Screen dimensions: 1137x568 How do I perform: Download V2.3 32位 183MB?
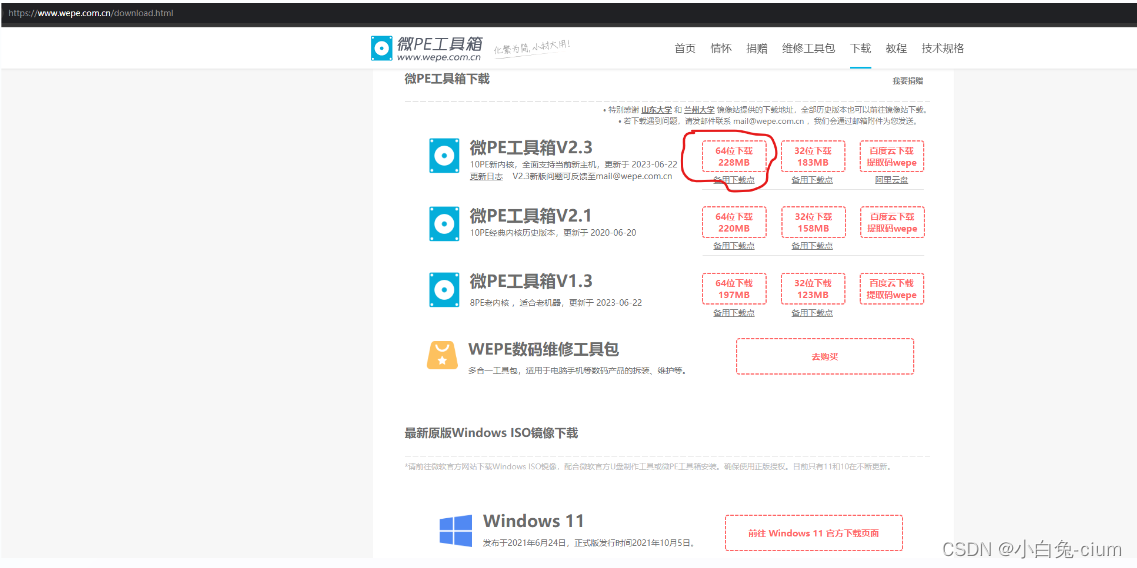(x=812, y=157)
